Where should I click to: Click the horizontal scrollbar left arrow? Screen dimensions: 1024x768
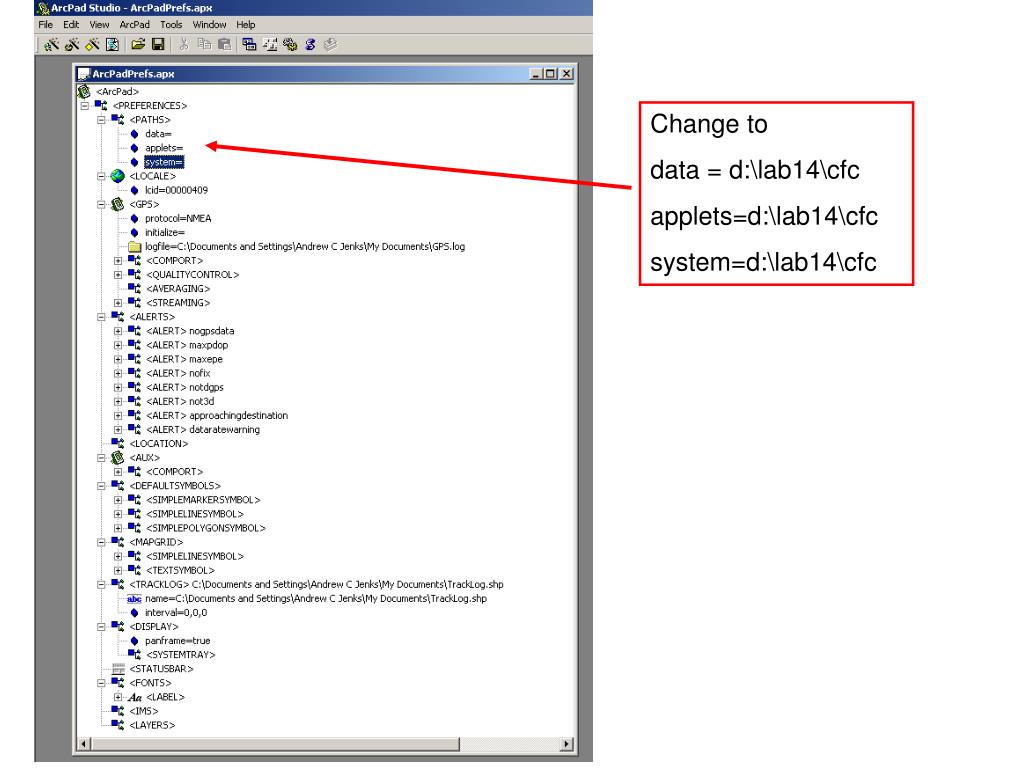tap(84, 744)
